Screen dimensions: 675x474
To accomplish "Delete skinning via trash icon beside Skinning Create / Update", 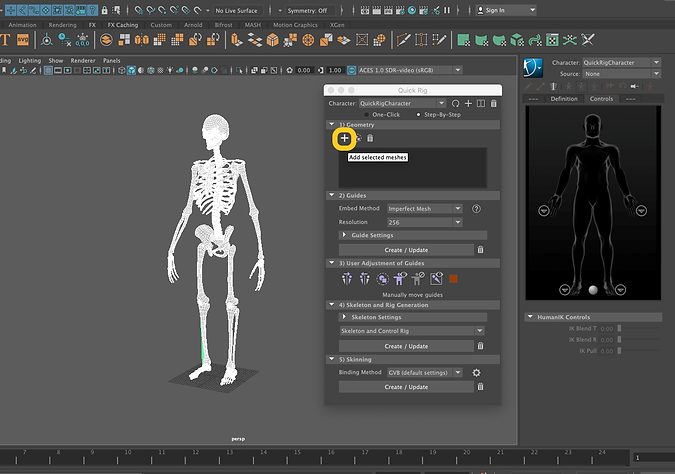I will point(480,387).
